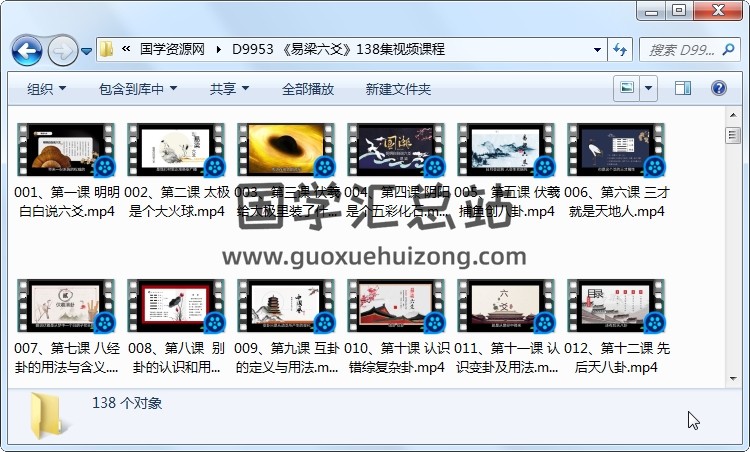Image resolution: width=750 pixels, height=452 pixels.
Task: Open the 包含到库中 dropdown menu
Action: [138, 89]
